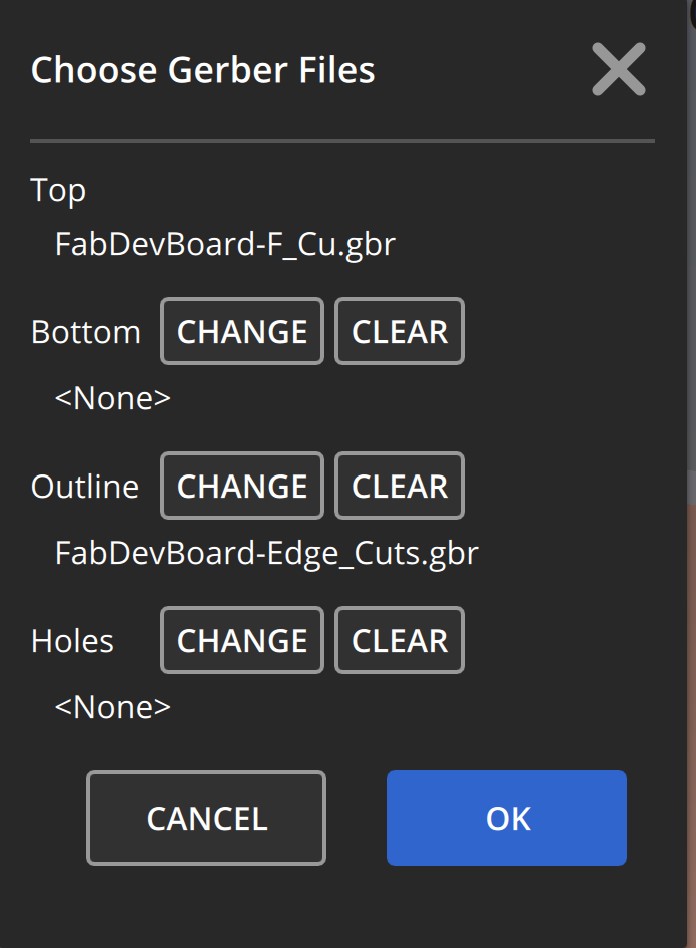This screenshot has width=696, height=948.
Task: Click the FabDevBoard-F_Cu.gbr file name
Action: [225, 244]
